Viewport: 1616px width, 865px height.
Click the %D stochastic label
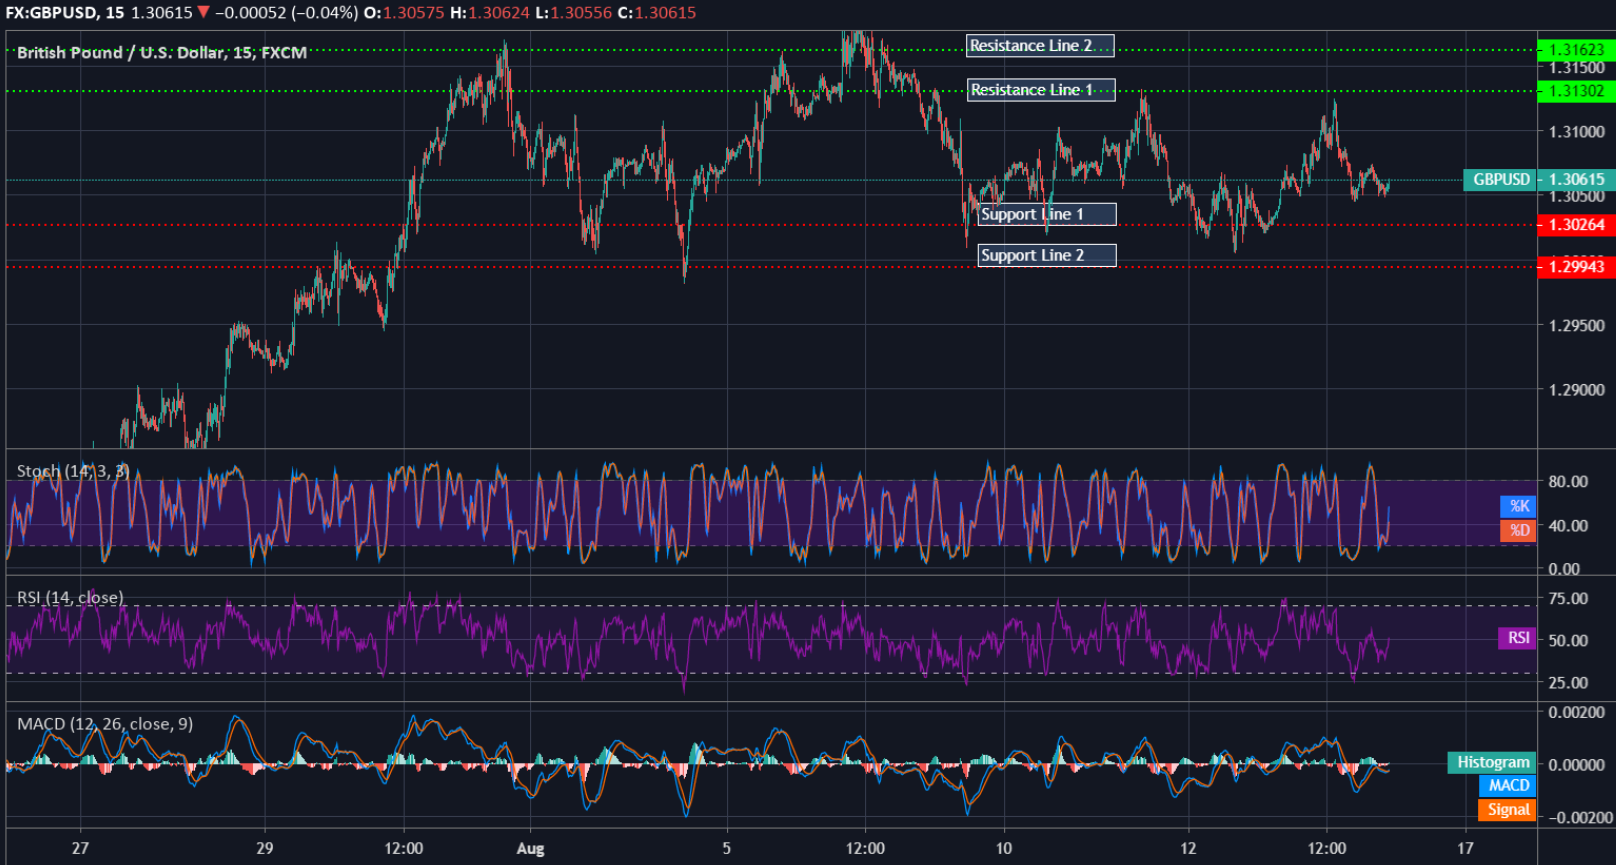1518,530
